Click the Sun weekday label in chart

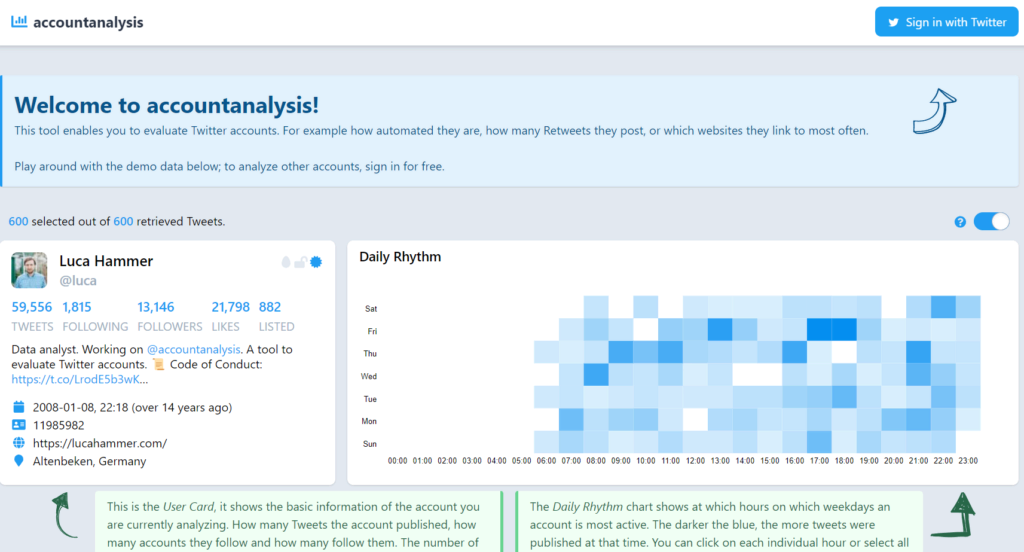click(370, 444)
